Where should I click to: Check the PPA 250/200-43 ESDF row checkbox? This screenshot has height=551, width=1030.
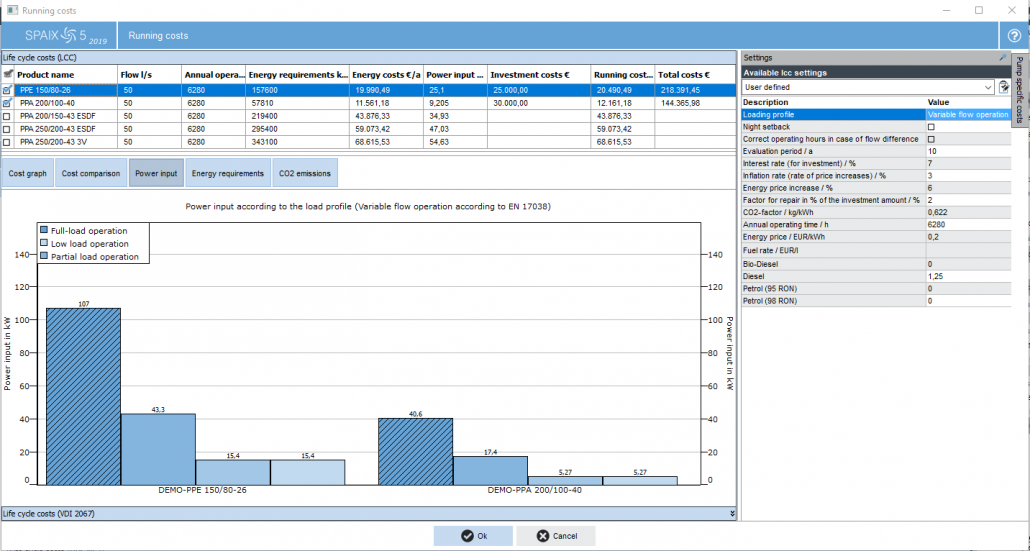[x=7, y=129]
